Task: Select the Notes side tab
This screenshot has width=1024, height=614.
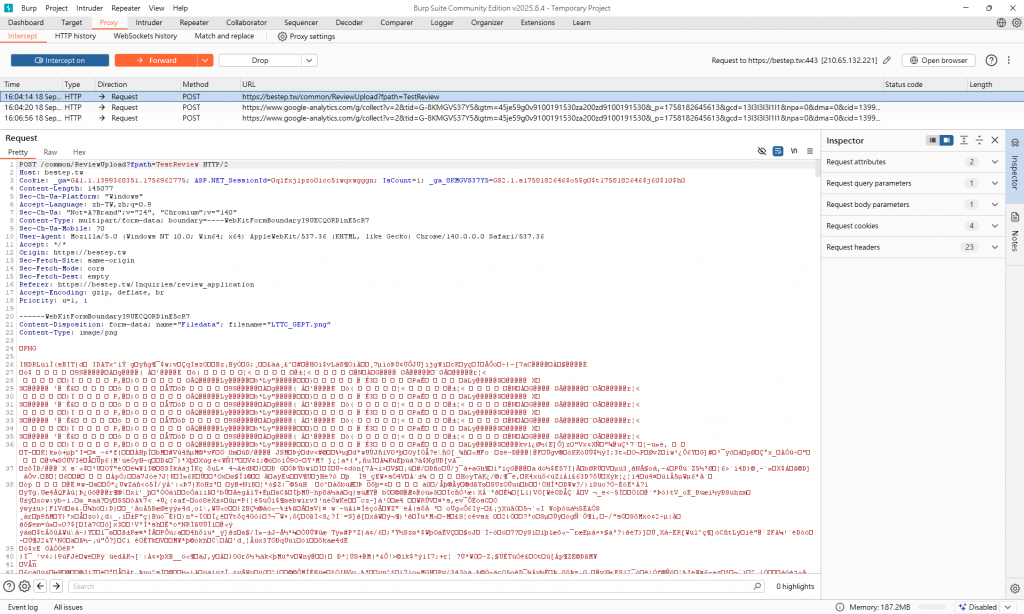Action: click(1014, 233)
